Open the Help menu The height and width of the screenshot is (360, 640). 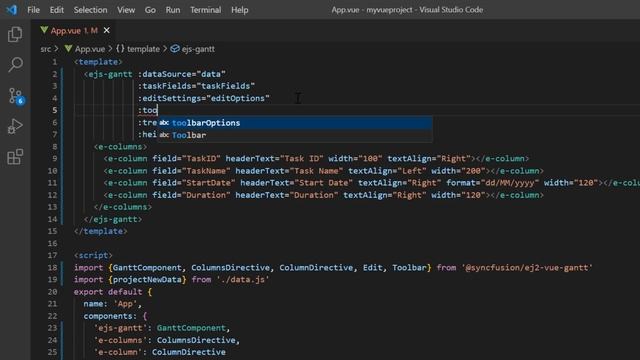[x=240, y=10]
